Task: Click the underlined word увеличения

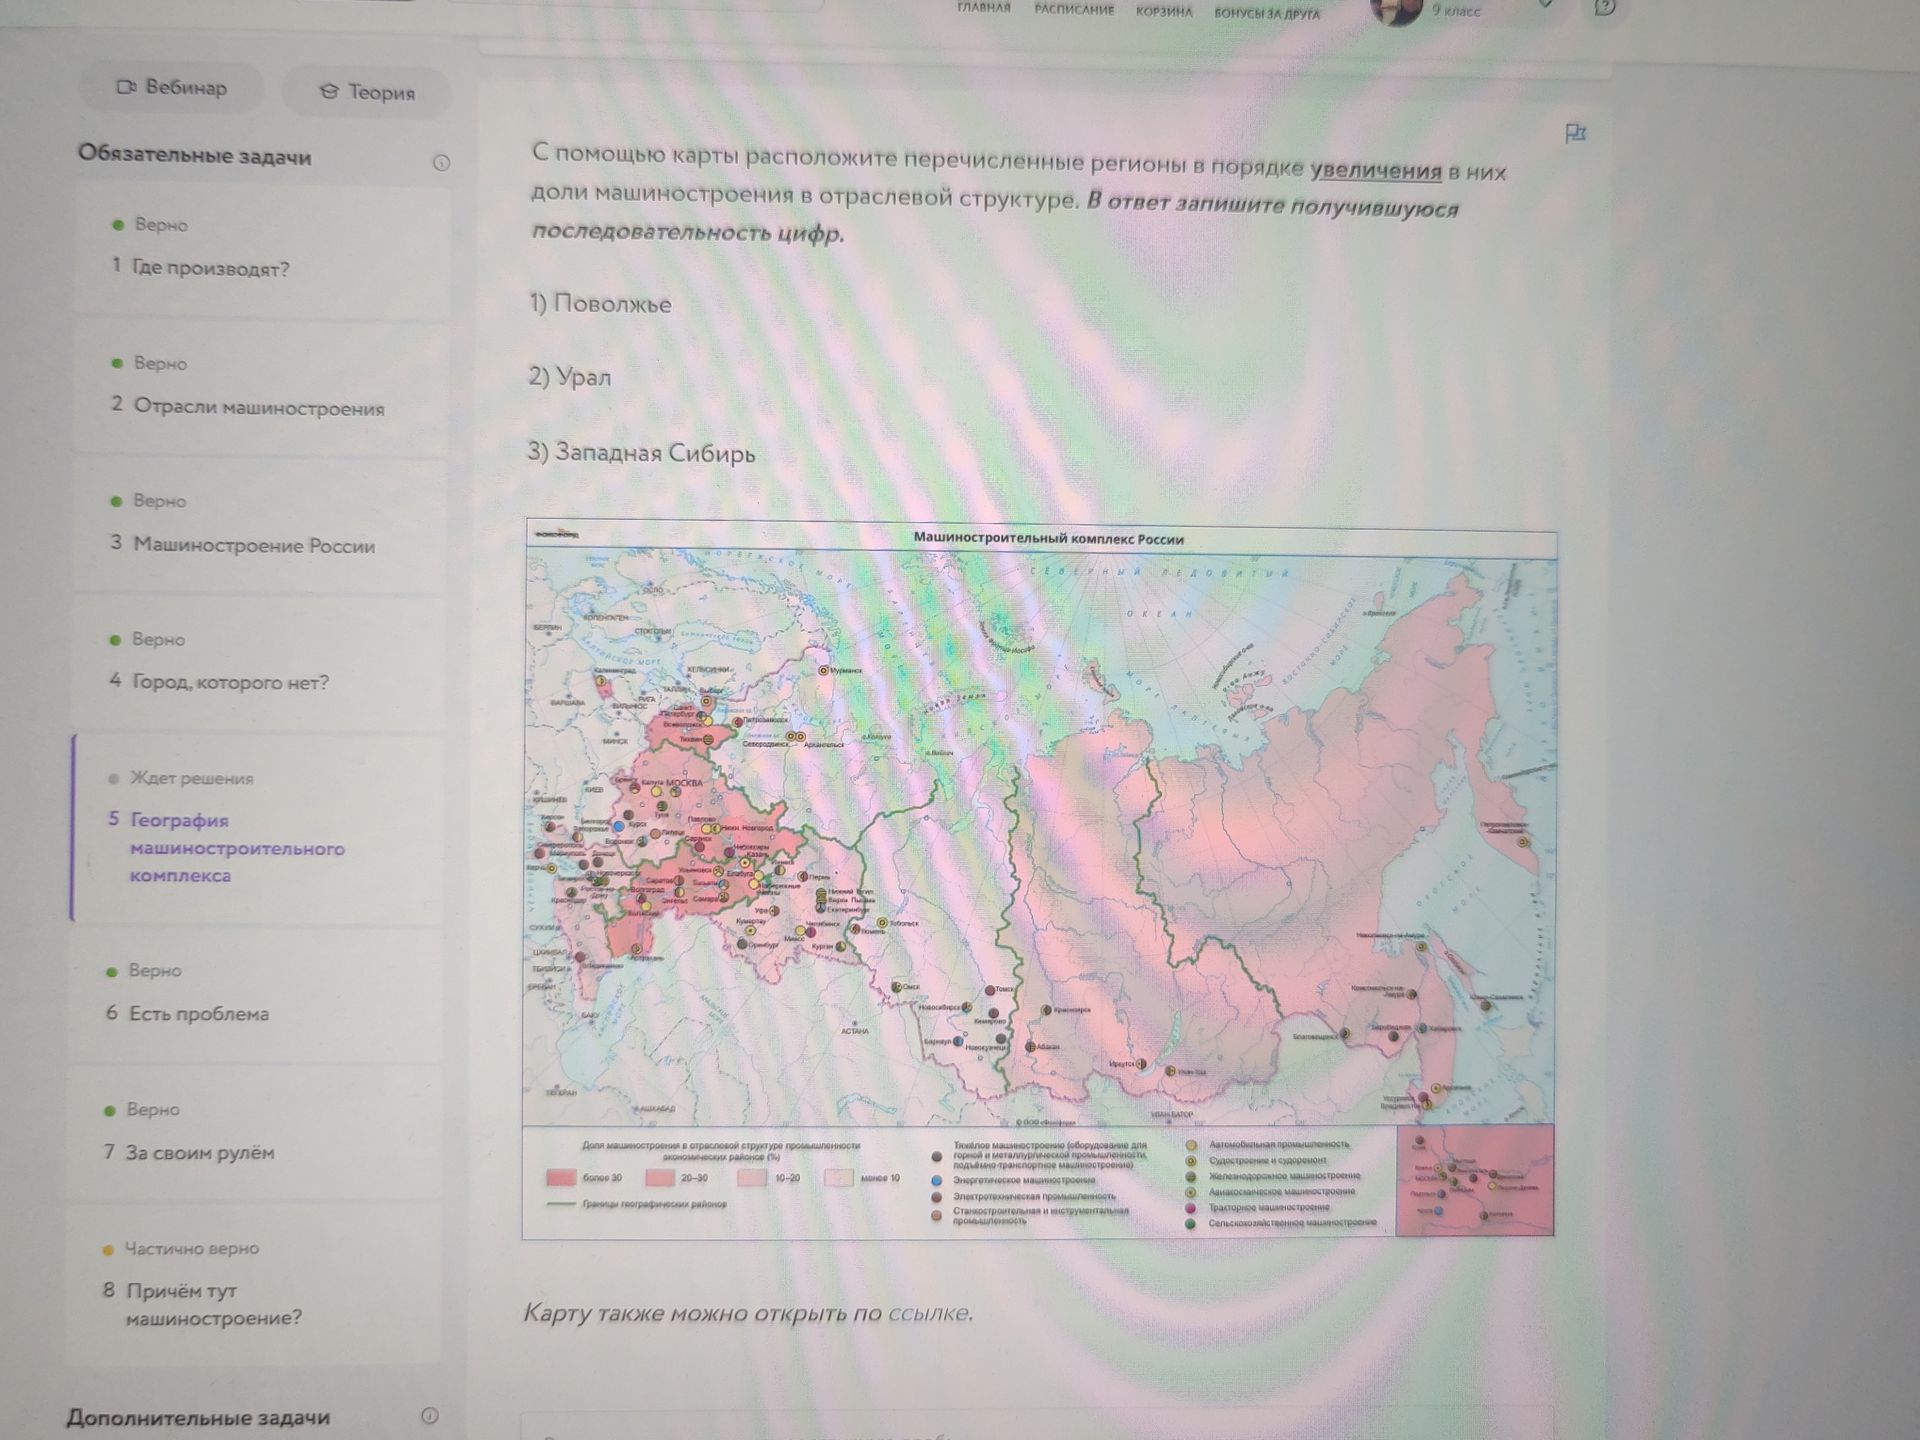Action: pyautogui.click(x=1376, y=170)
